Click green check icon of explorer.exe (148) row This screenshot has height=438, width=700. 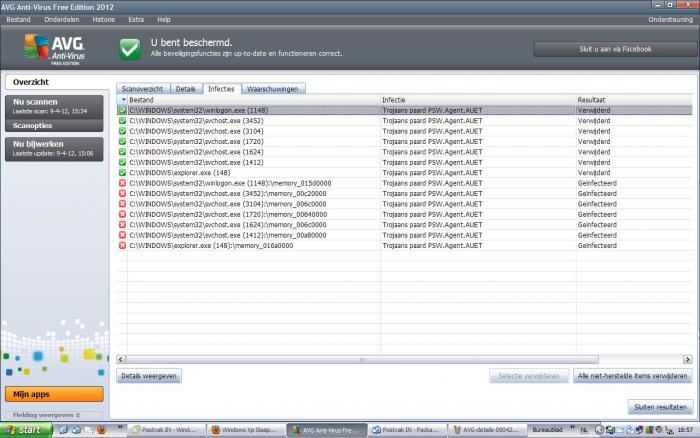[x=122, y=172]
